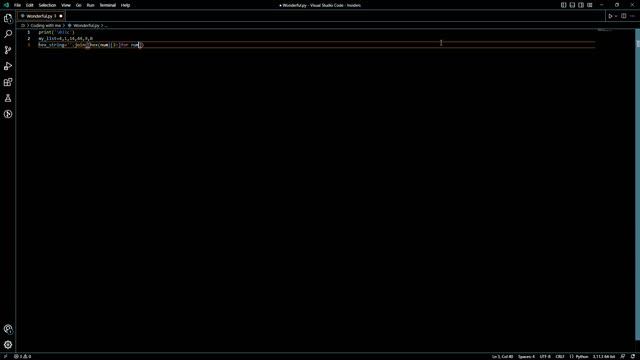Open the feedback icon in the status bar
640x360 pixels.
pyautogui.click(x=622, y=356)
